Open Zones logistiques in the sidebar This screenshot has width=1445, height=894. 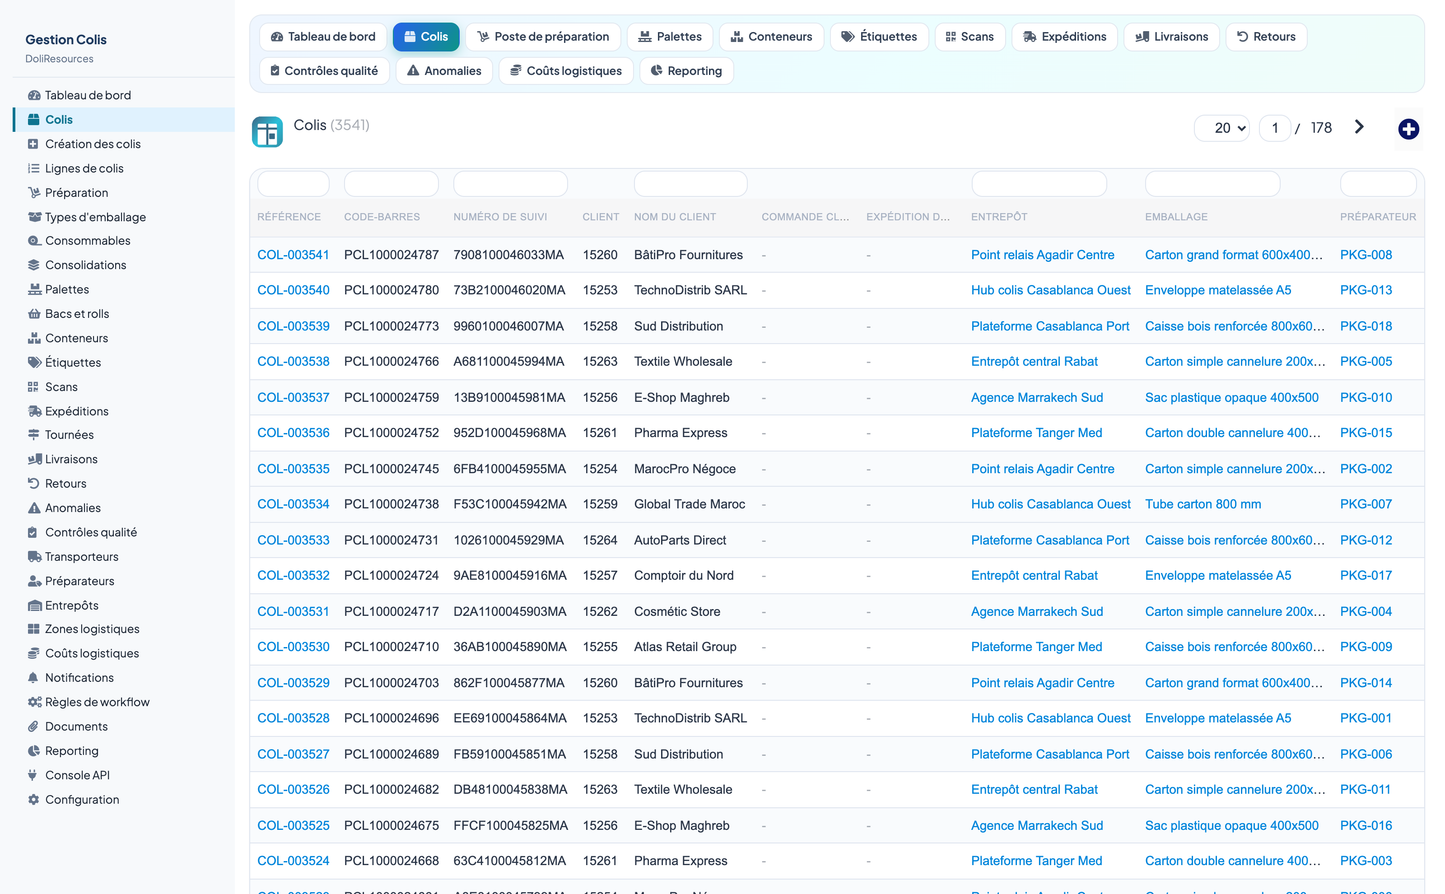[x=92, y=629]
